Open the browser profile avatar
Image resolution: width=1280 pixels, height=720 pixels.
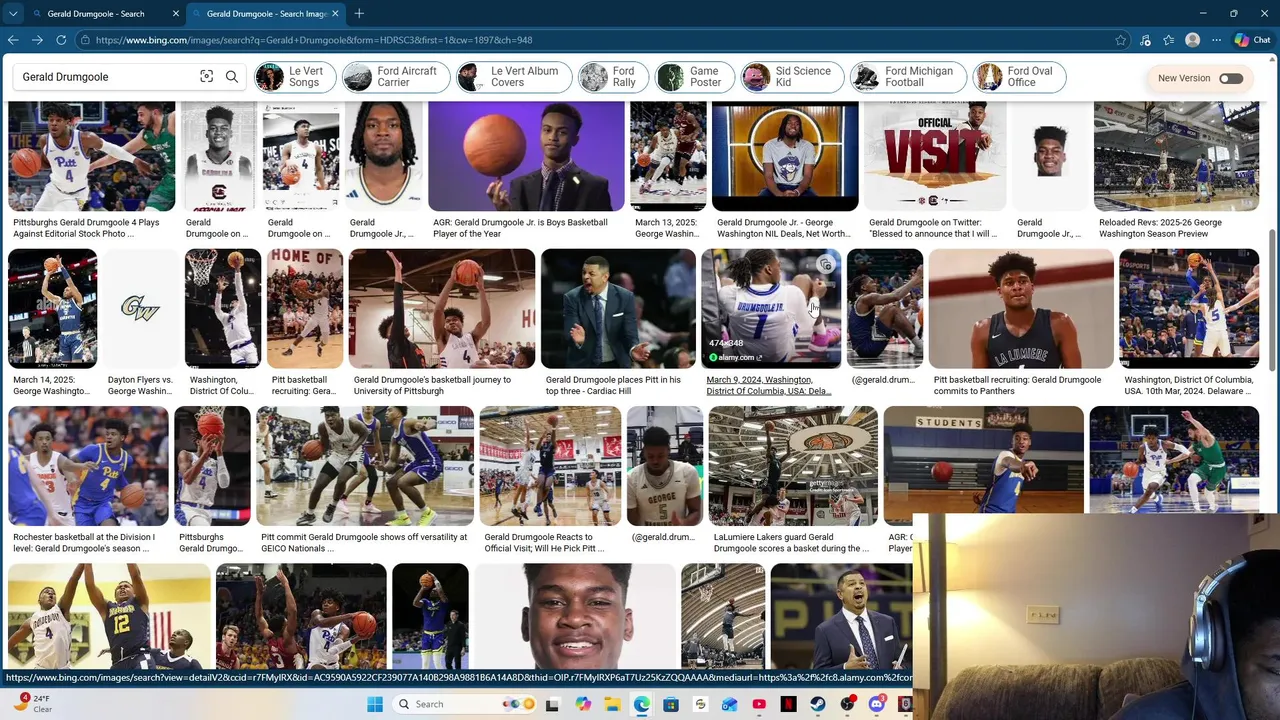pyautogui.click(x=1192, y=40)
